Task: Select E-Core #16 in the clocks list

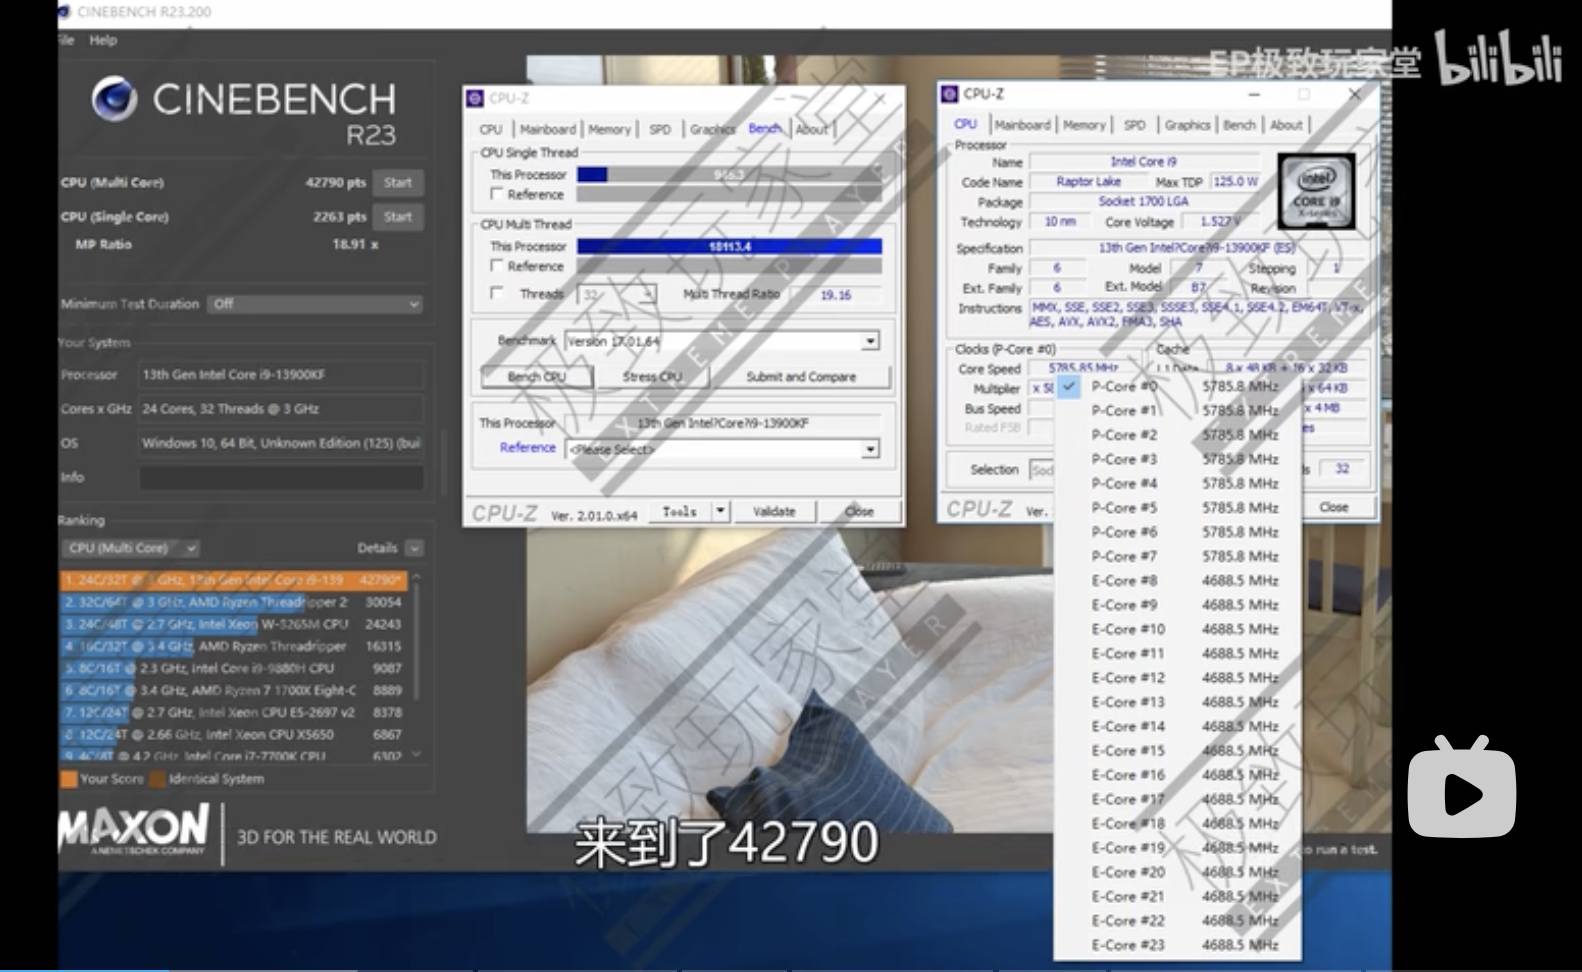Action: tap(1178, 775)
